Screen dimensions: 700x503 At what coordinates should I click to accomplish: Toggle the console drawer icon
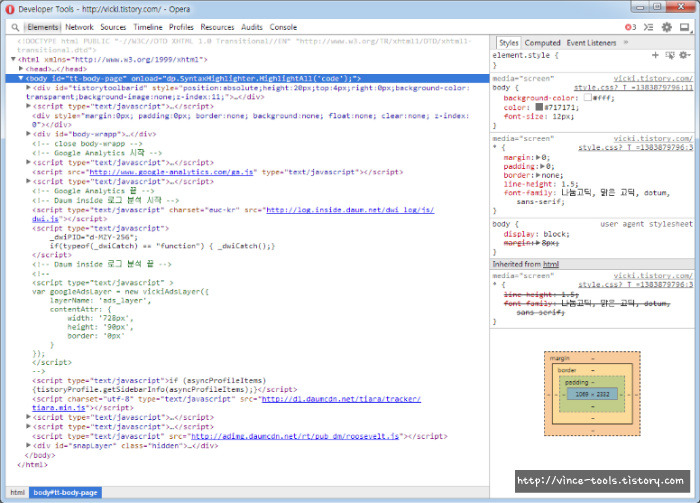[648, 27]
